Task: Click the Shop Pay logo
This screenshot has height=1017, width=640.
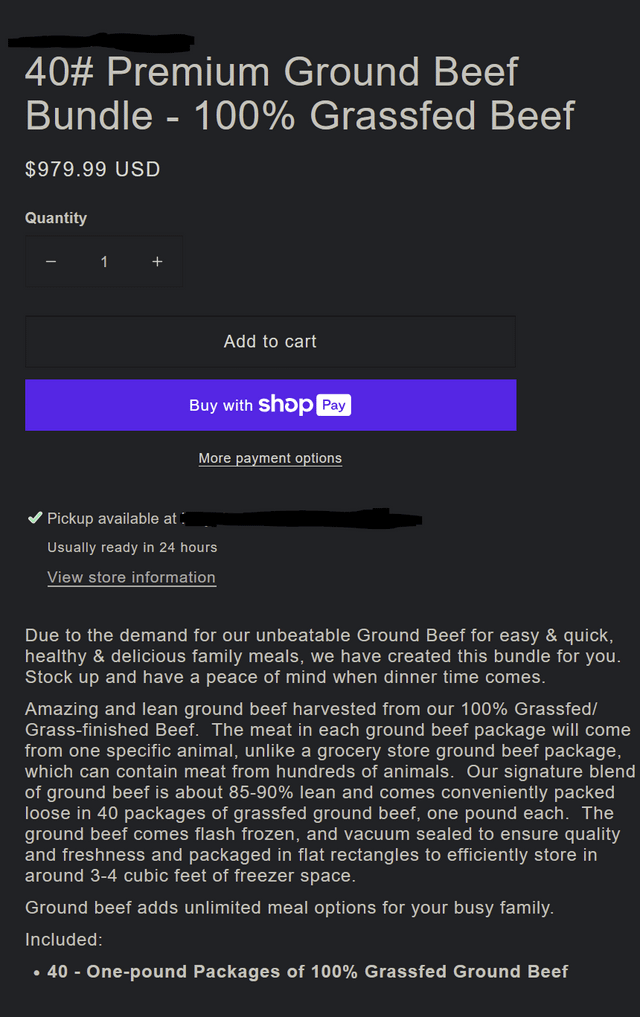Action: (304, 405)
